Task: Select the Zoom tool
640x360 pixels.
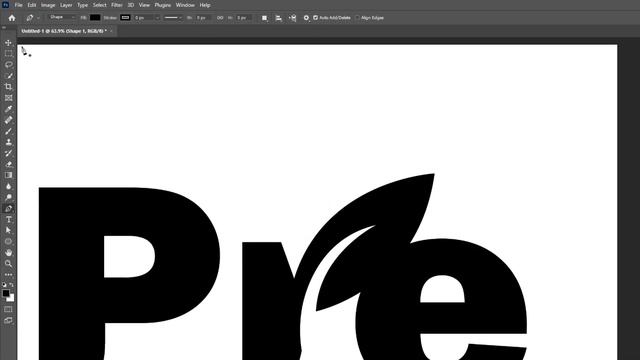Action: (x=8, y=264)
